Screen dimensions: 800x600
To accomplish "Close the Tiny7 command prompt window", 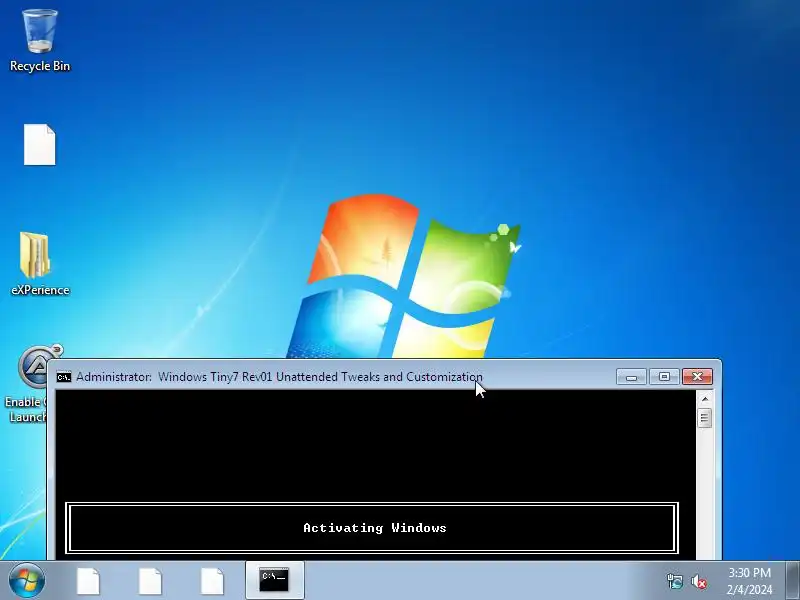I will coord(697,377).
